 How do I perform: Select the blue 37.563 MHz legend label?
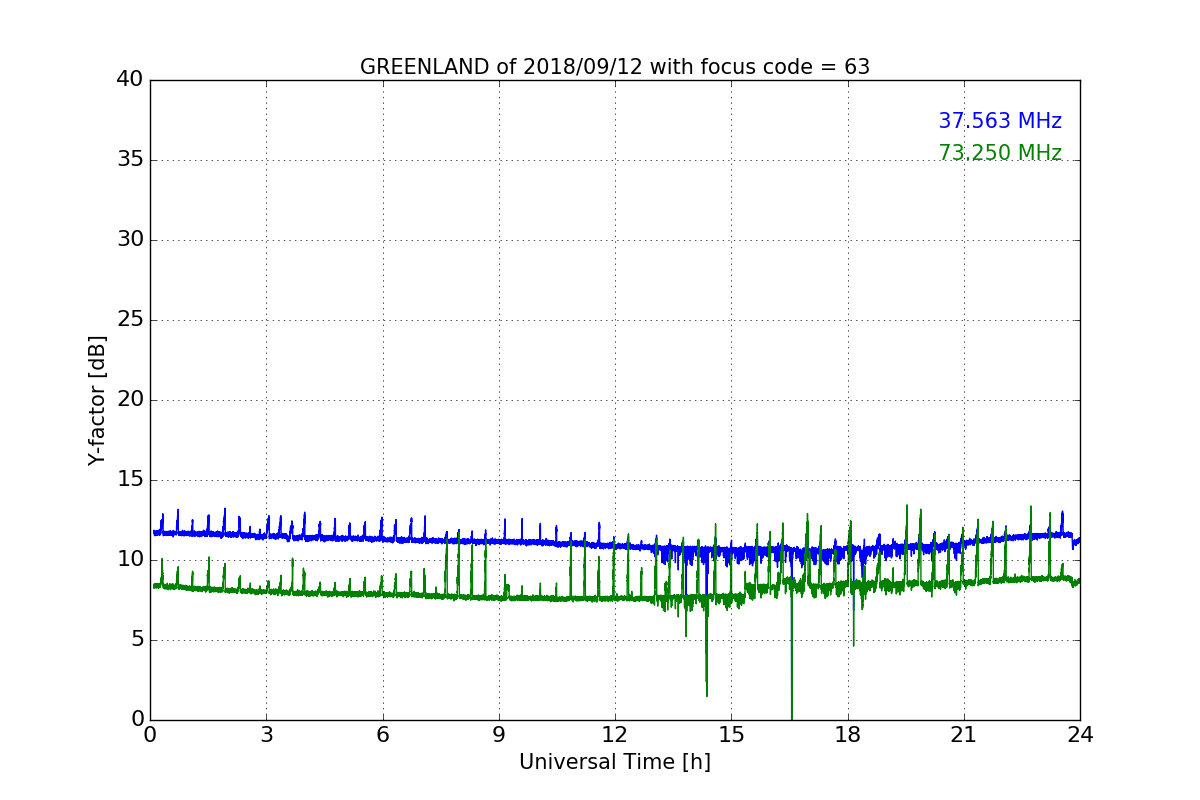click(1000, 121)
